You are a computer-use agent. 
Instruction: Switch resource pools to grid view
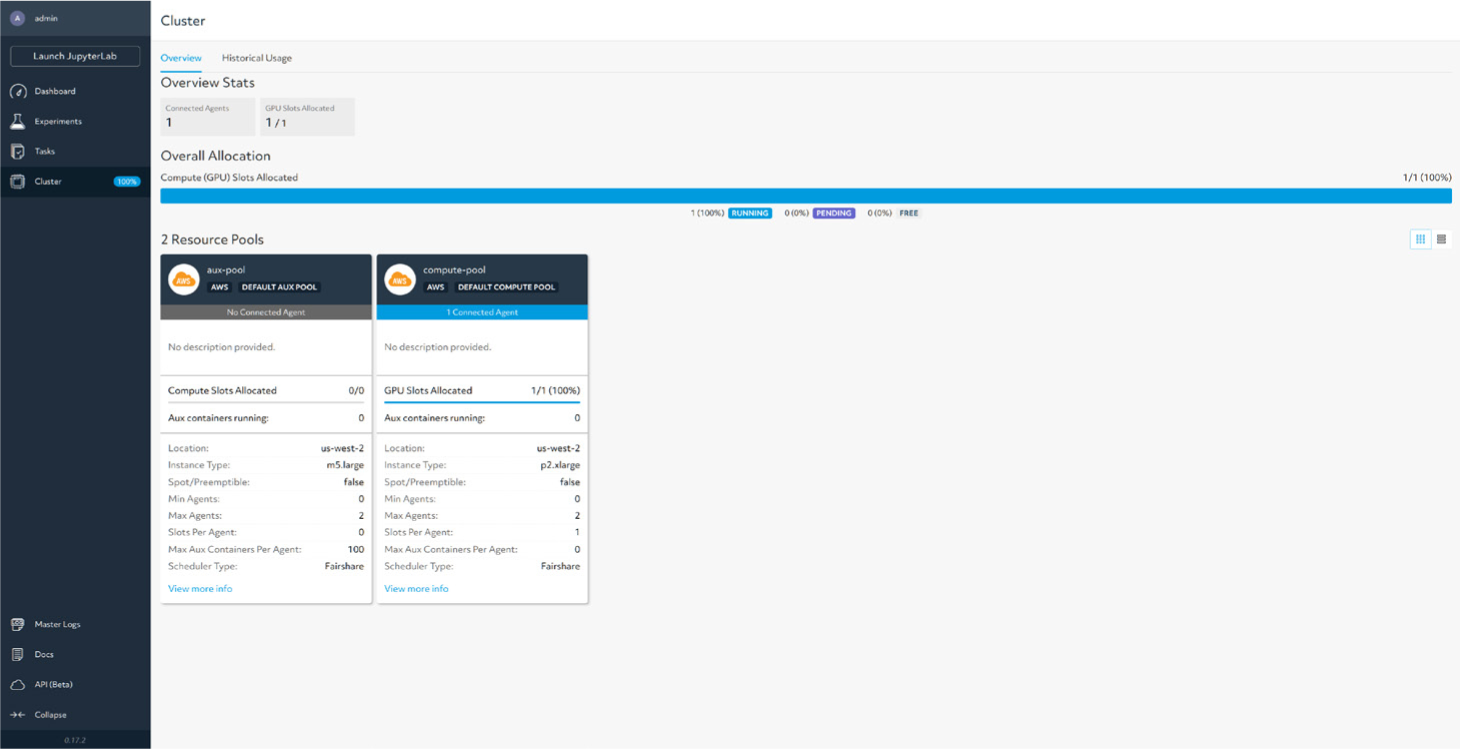click(1420, 239)
